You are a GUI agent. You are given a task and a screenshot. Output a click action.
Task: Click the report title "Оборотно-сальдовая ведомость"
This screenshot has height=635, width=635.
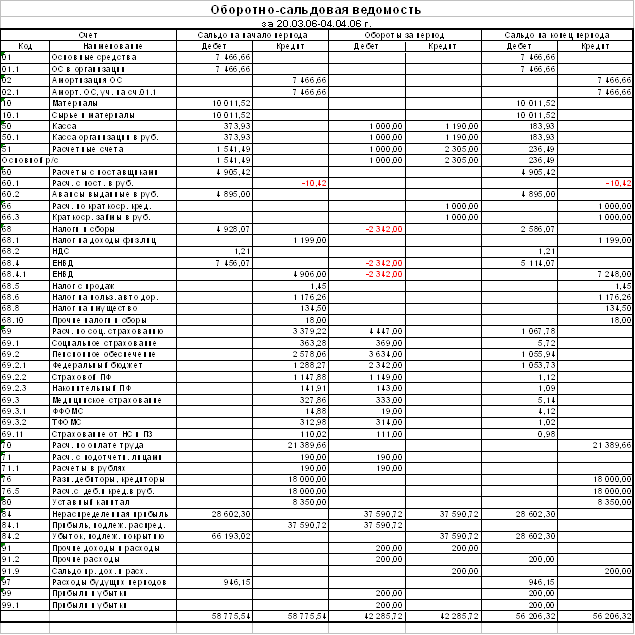pyautogui.click(x=317, y=10)
